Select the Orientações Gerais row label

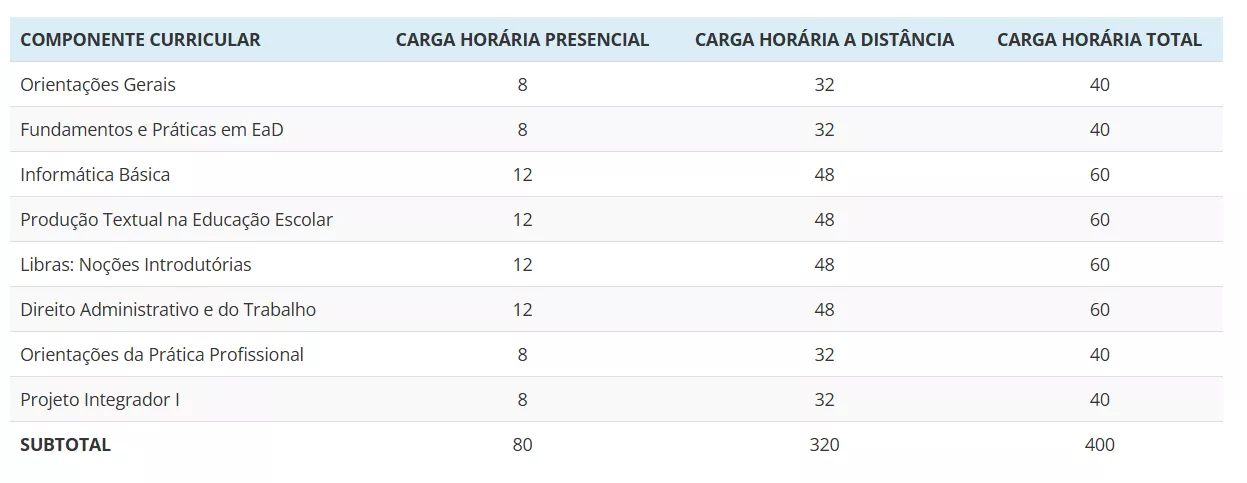98,85
